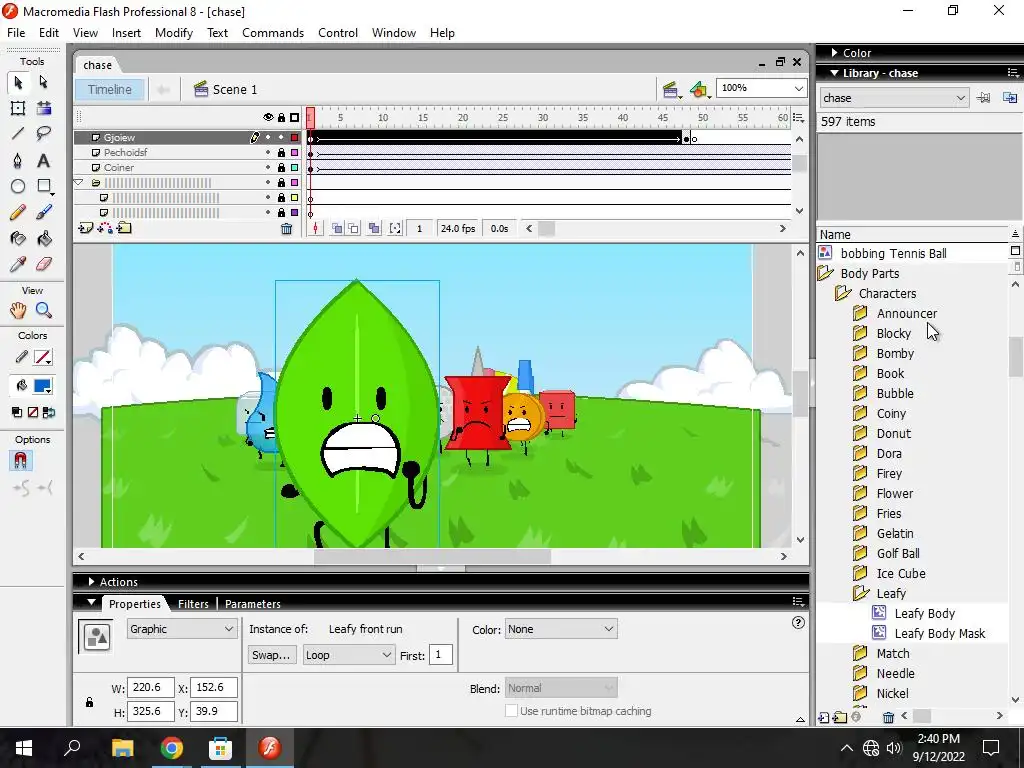The height and width of the screenshot is (768, 1024).
Task: Select the Ink Bottle tool
Action: [x=18, y=239]
